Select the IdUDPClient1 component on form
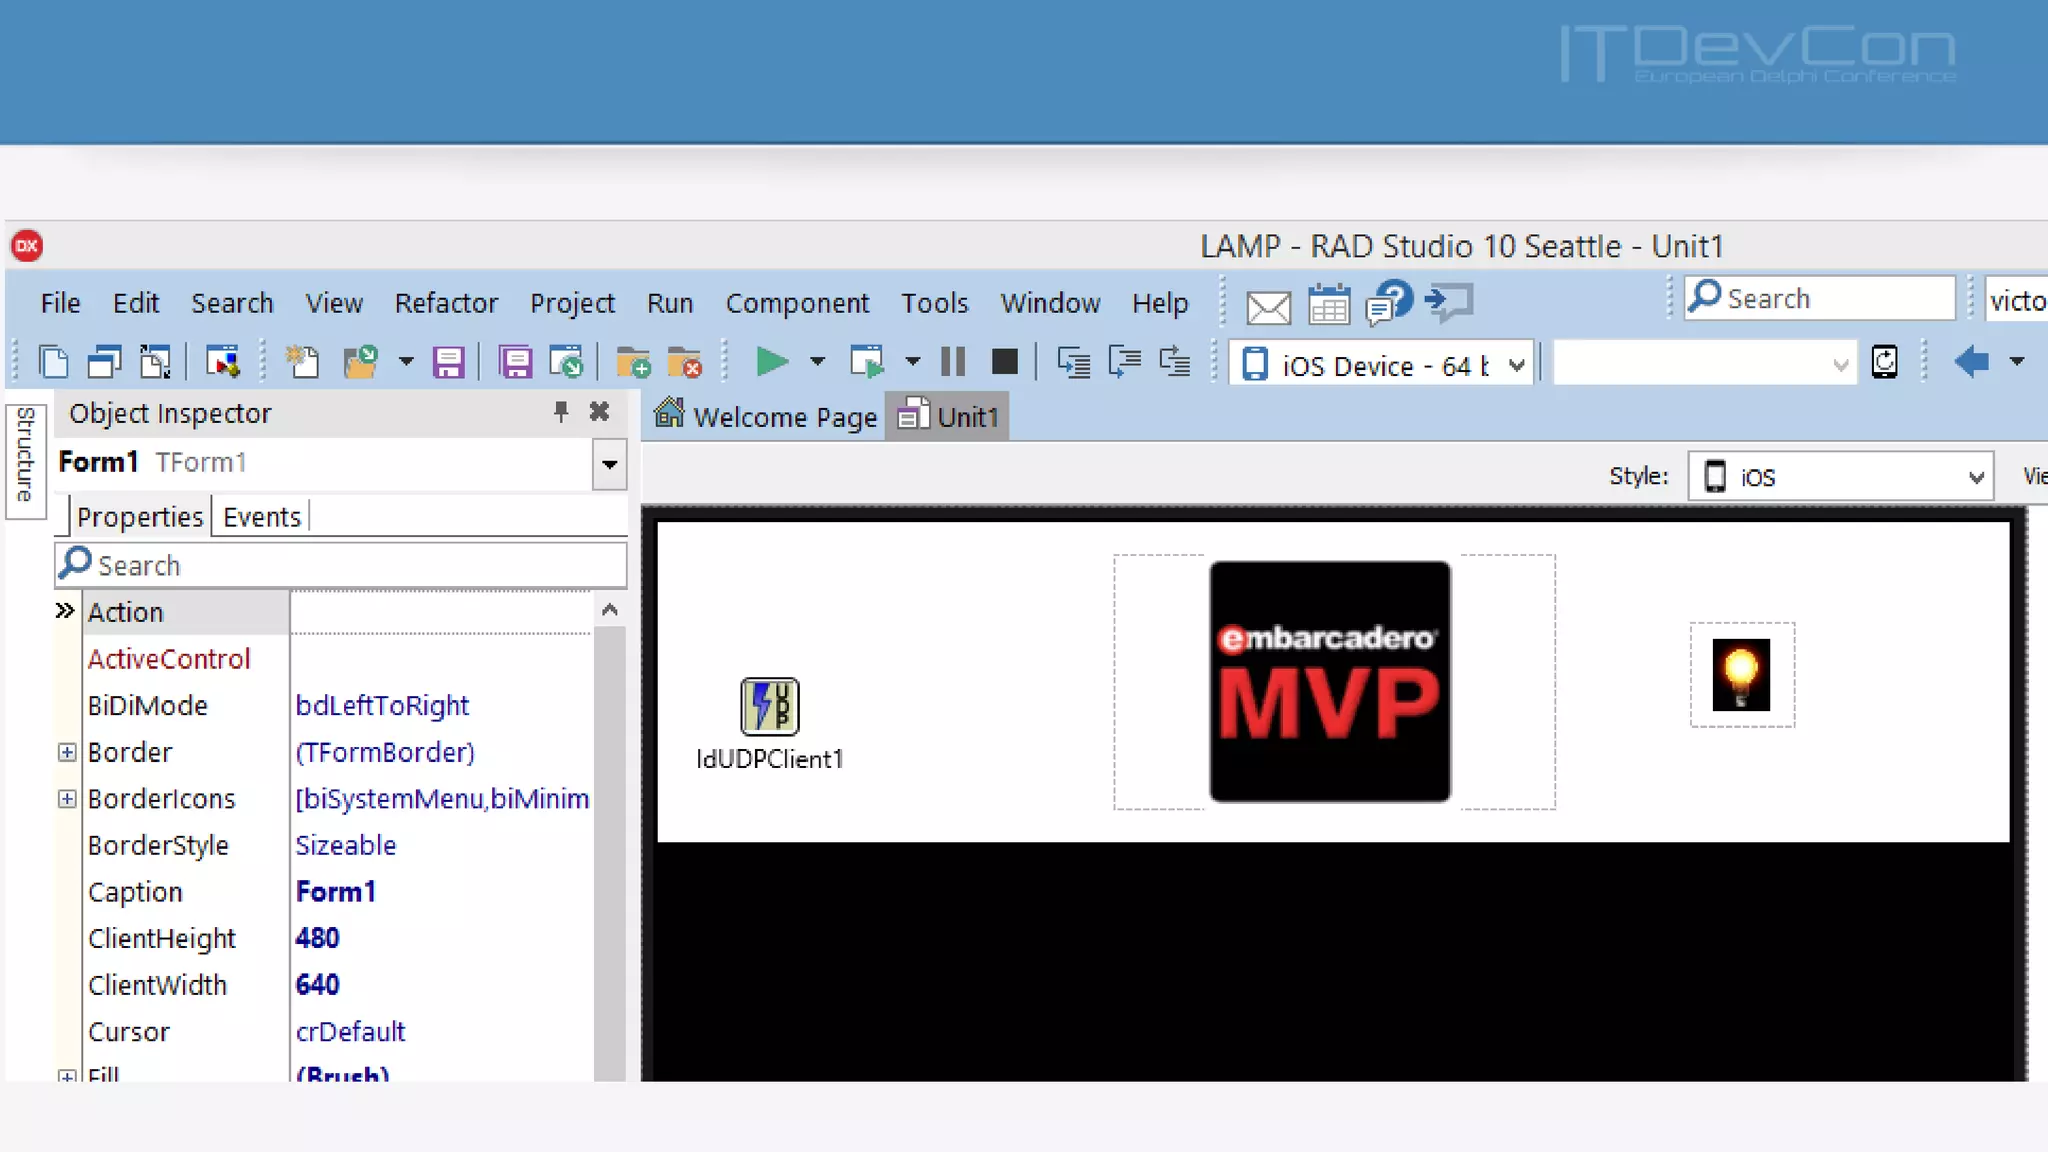 769,706
